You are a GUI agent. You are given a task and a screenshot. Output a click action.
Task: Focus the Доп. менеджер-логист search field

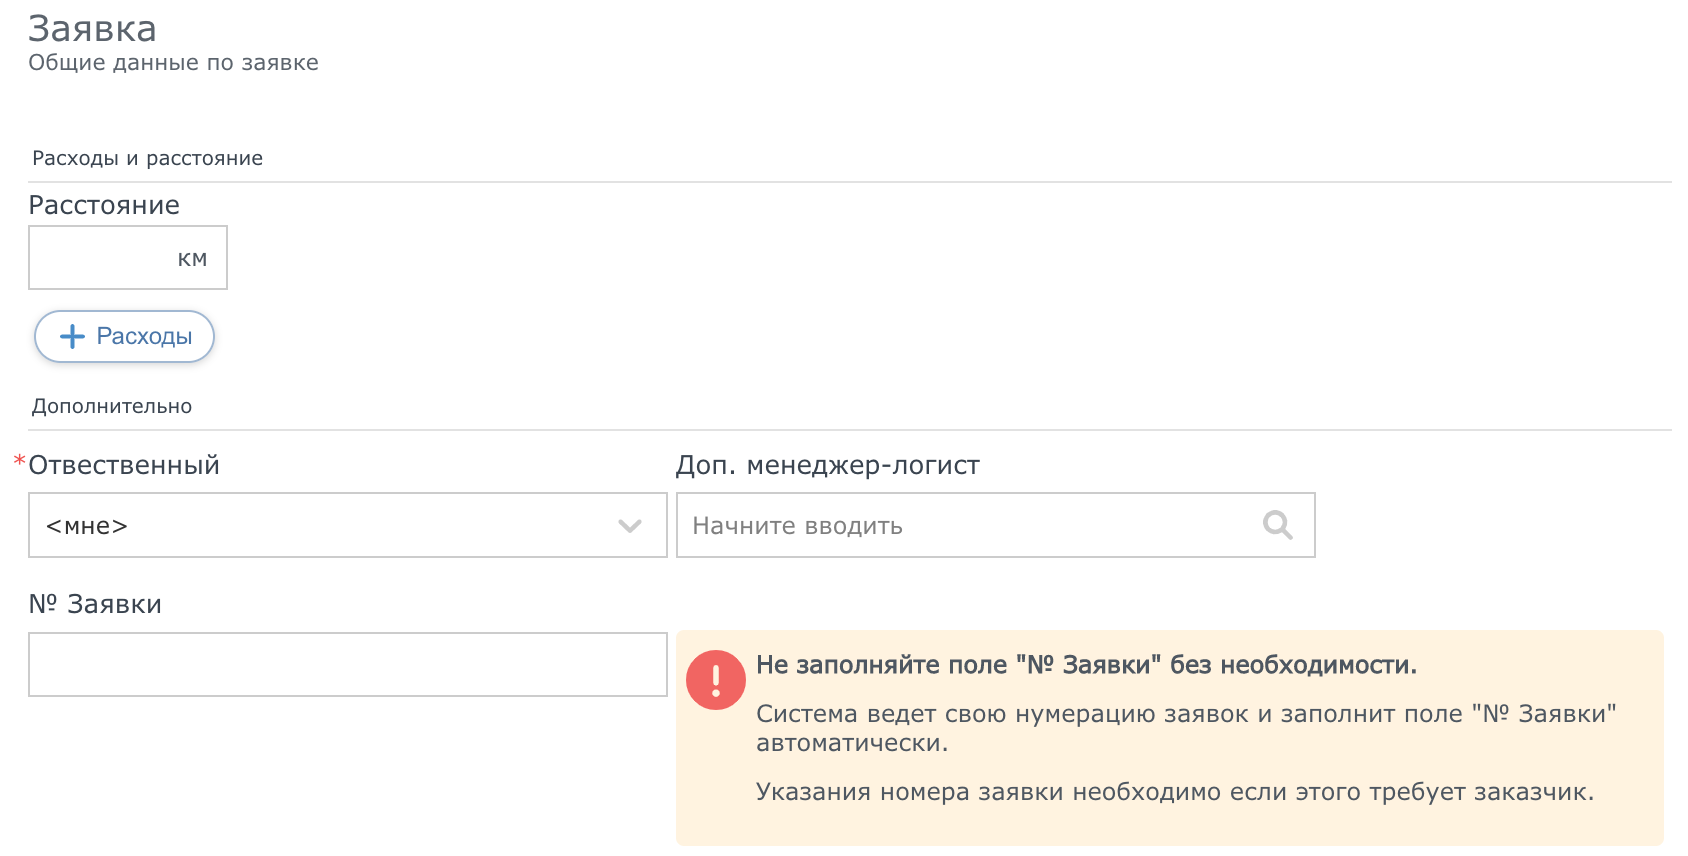995,525
